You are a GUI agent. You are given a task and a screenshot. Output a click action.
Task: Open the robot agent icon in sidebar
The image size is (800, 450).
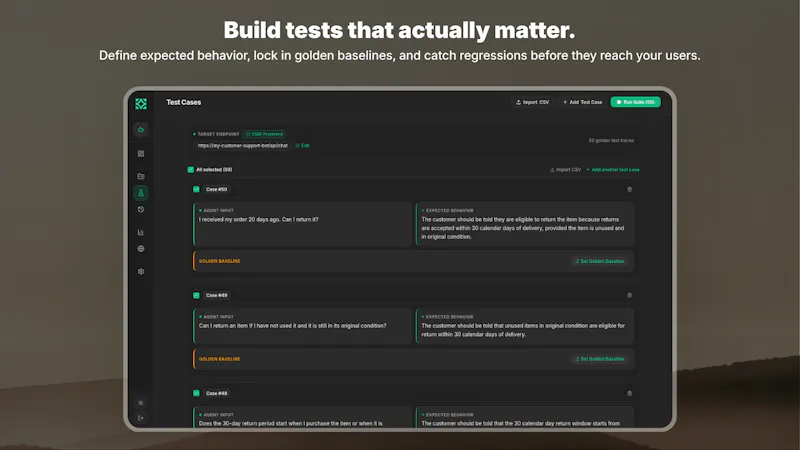click(141, 130)
